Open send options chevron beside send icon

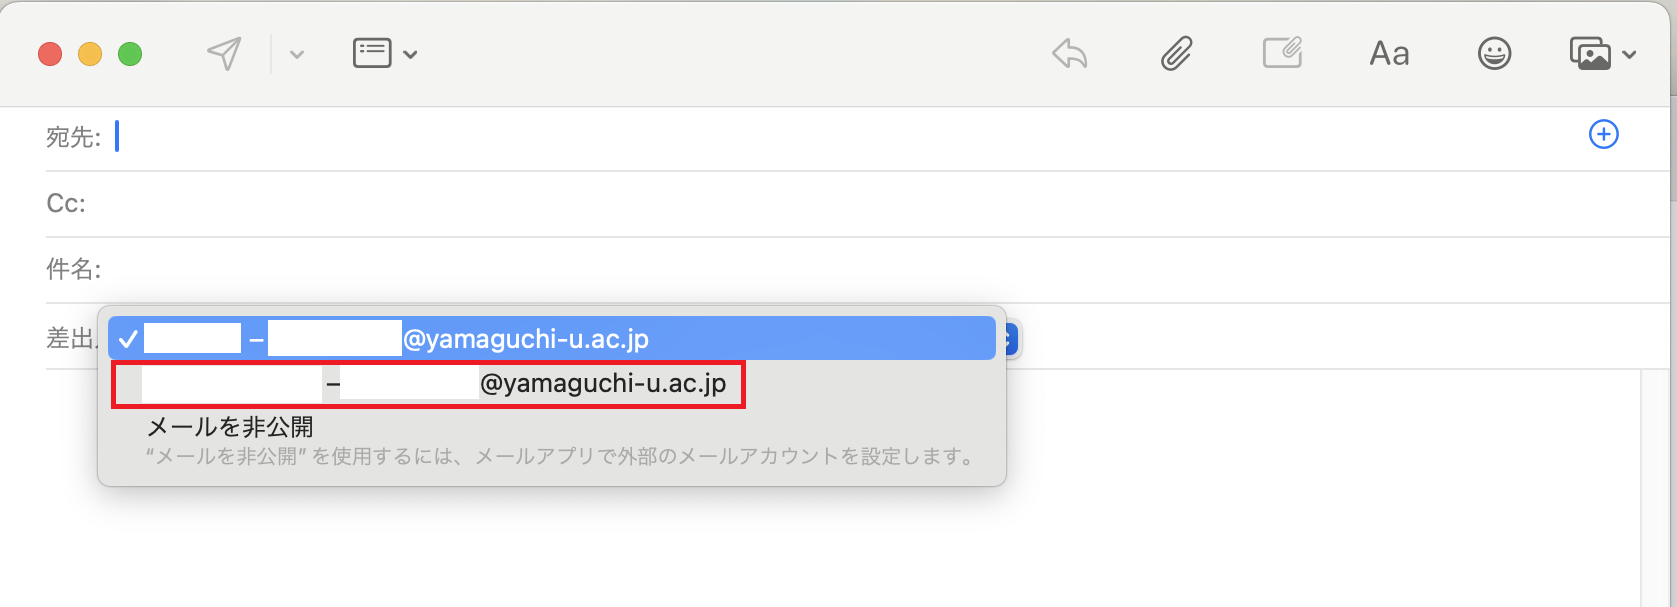click(x=297, y=54)
